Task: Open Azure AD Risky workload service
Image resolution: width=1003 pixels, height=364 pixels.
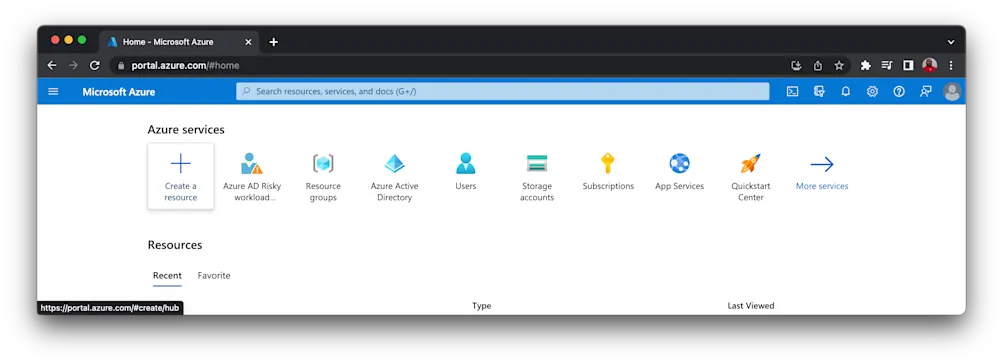Action: [252, 176]
